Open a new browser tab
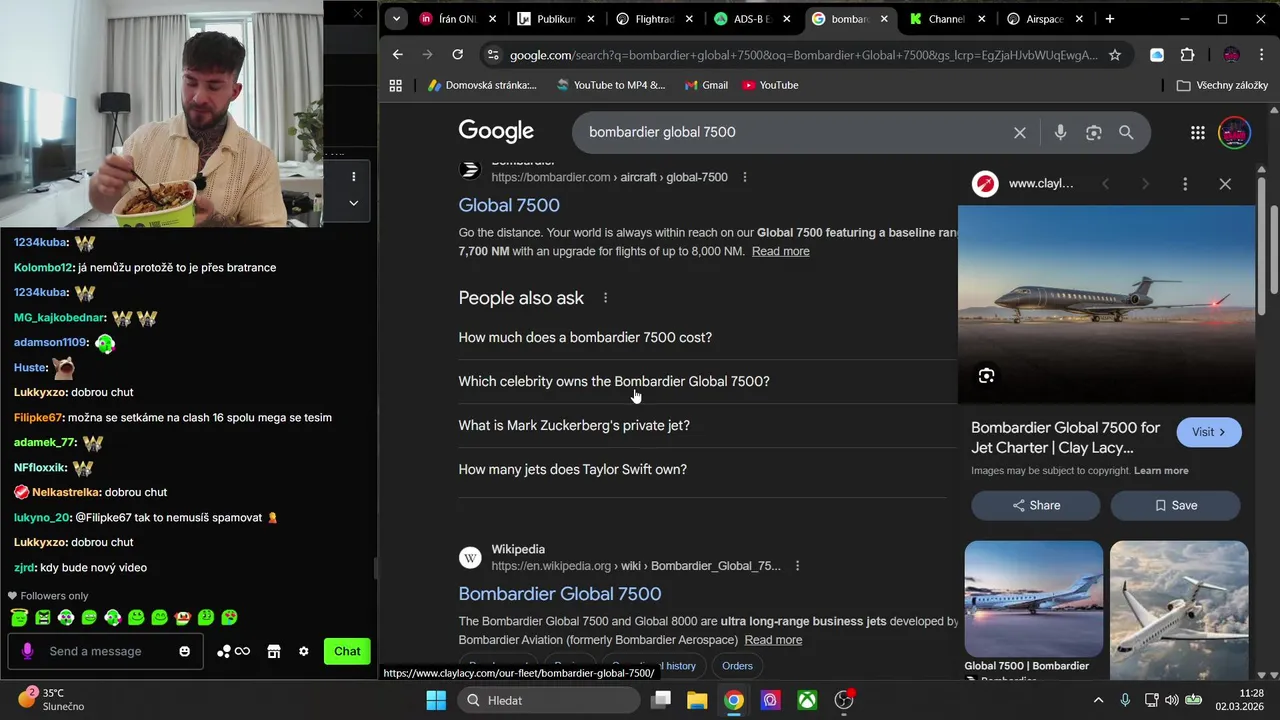Screen dimensions: 1280x720 tap(1109, 19)
